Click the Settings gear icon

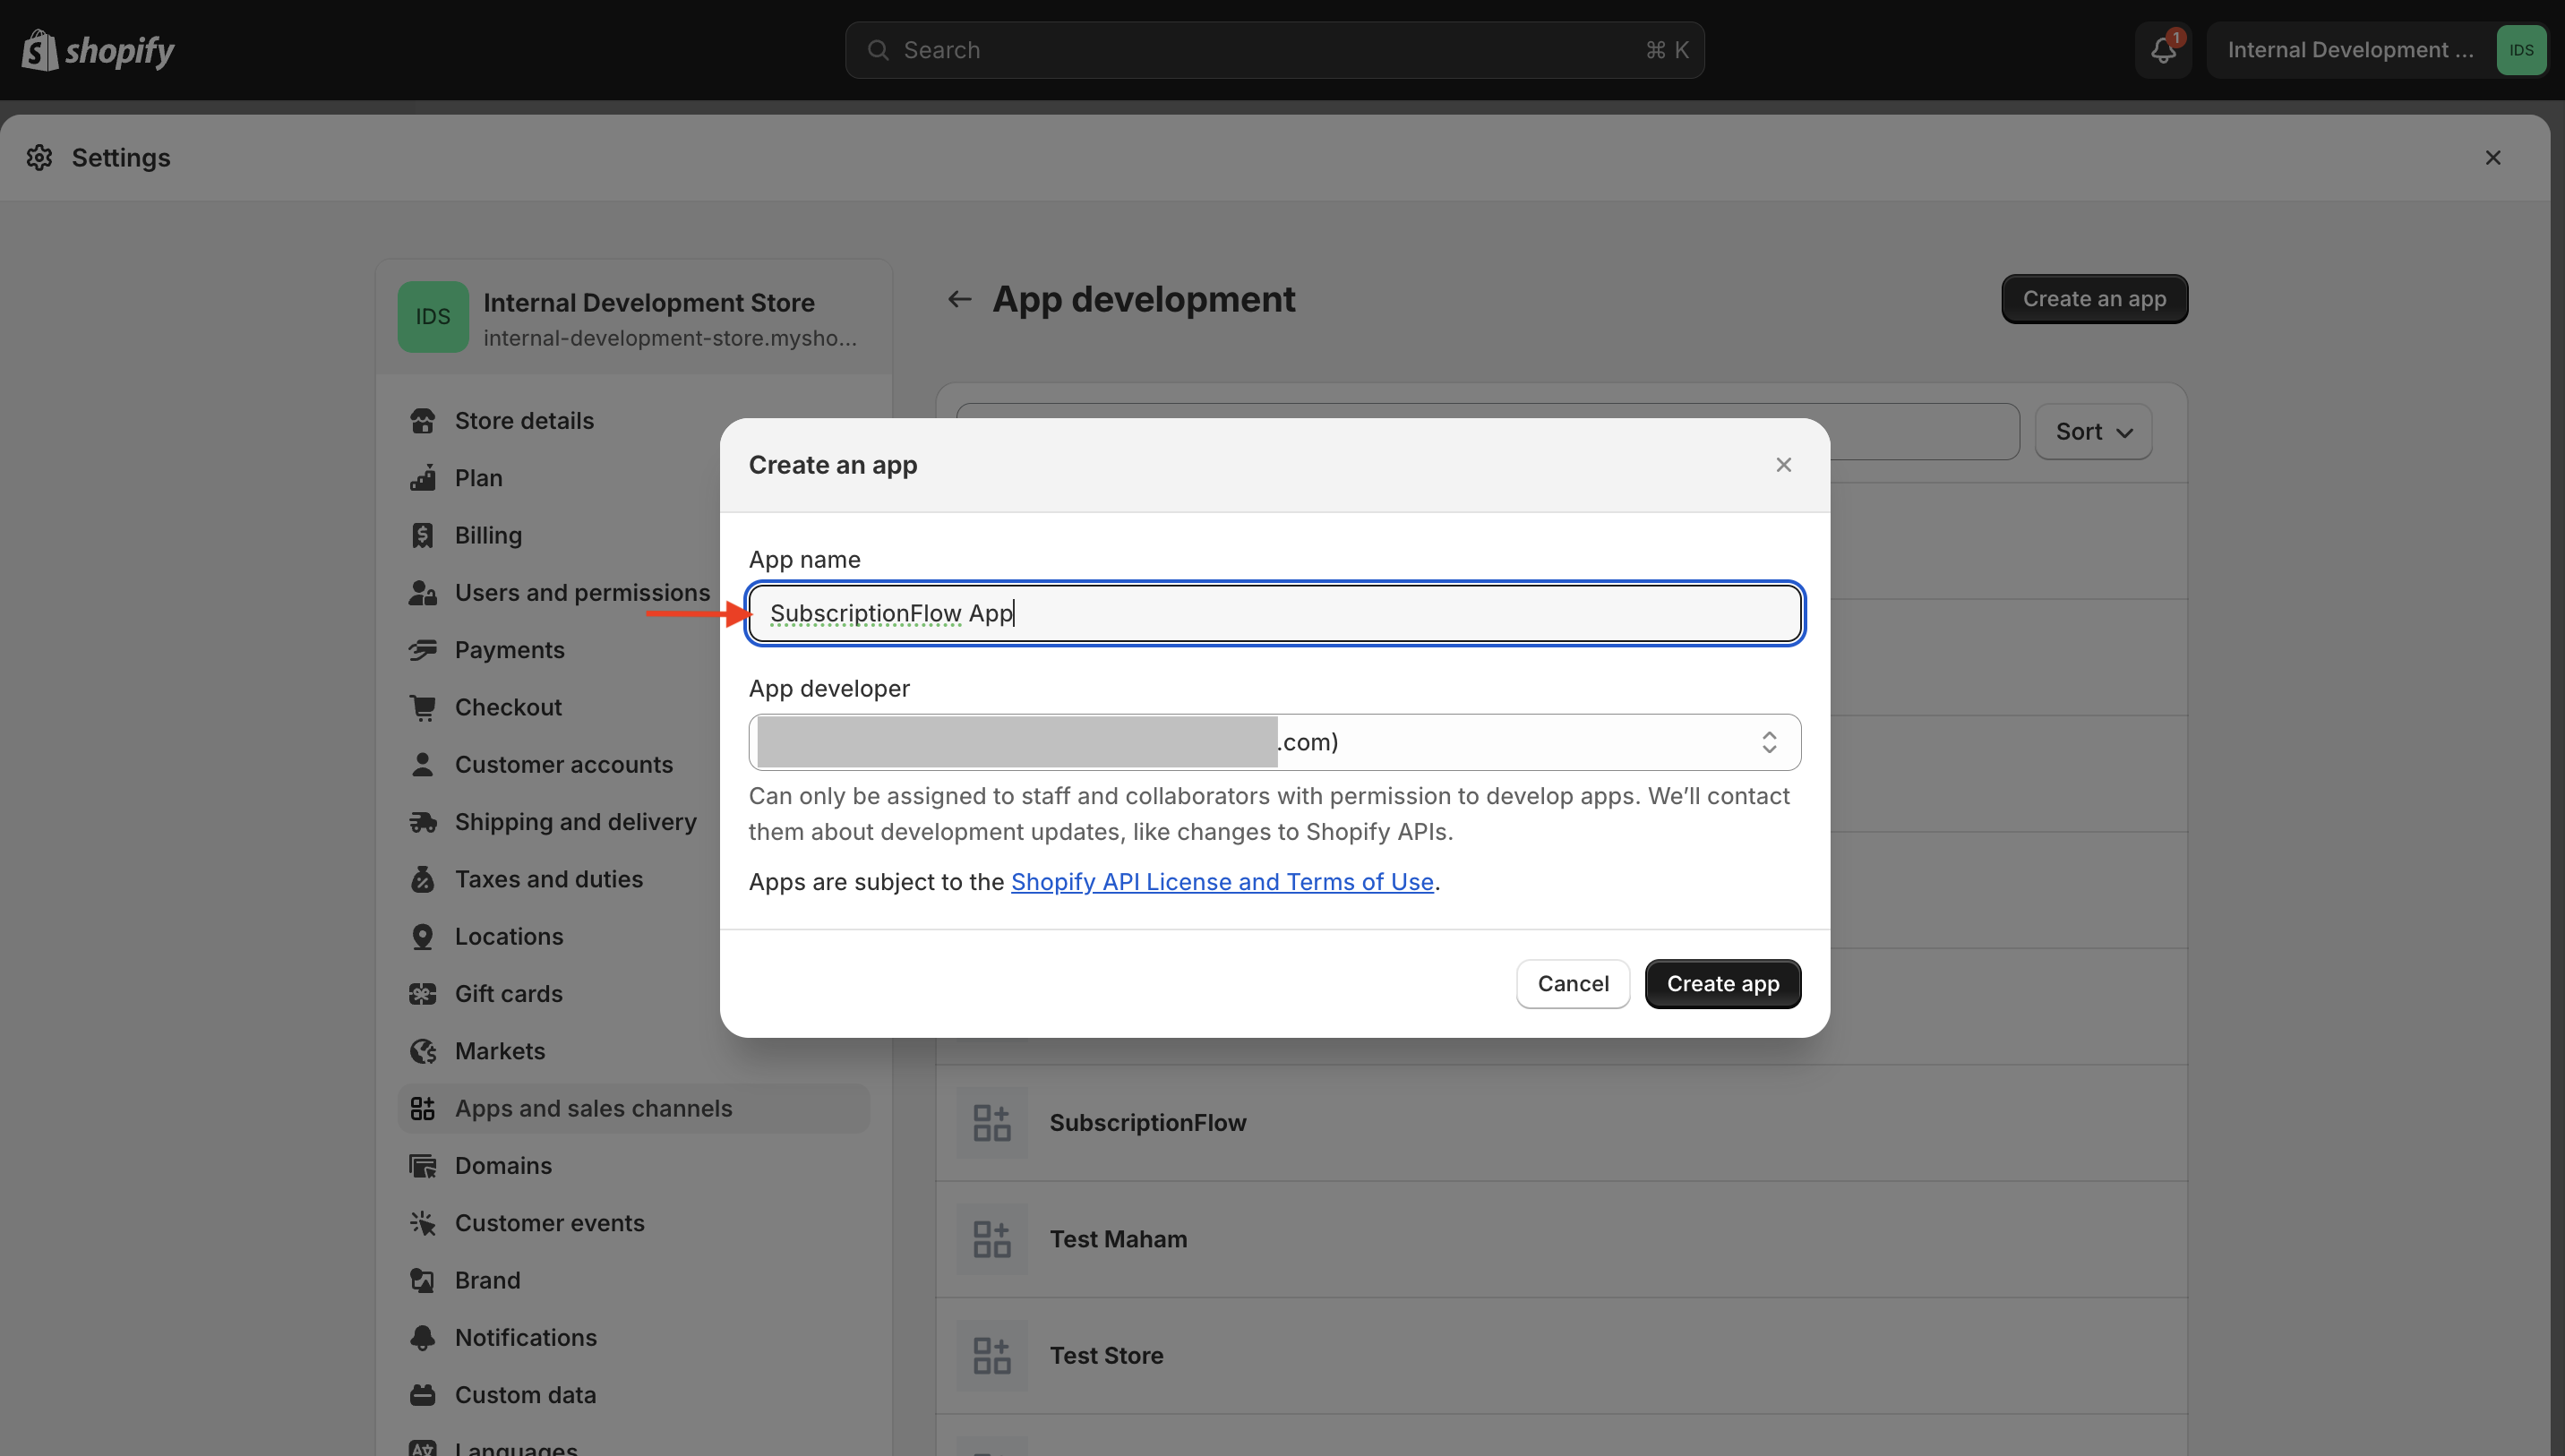pos(39,157)
